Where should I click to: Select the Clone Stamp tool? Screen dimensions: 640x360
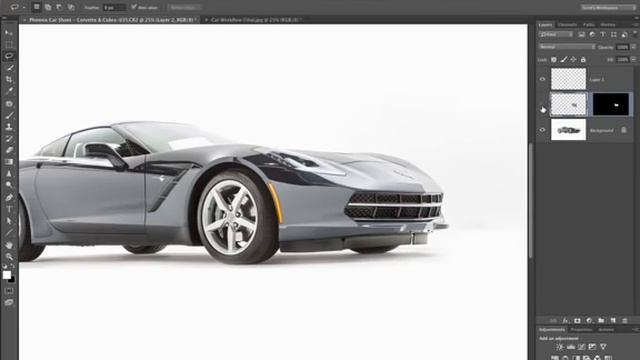coord(9,127)
